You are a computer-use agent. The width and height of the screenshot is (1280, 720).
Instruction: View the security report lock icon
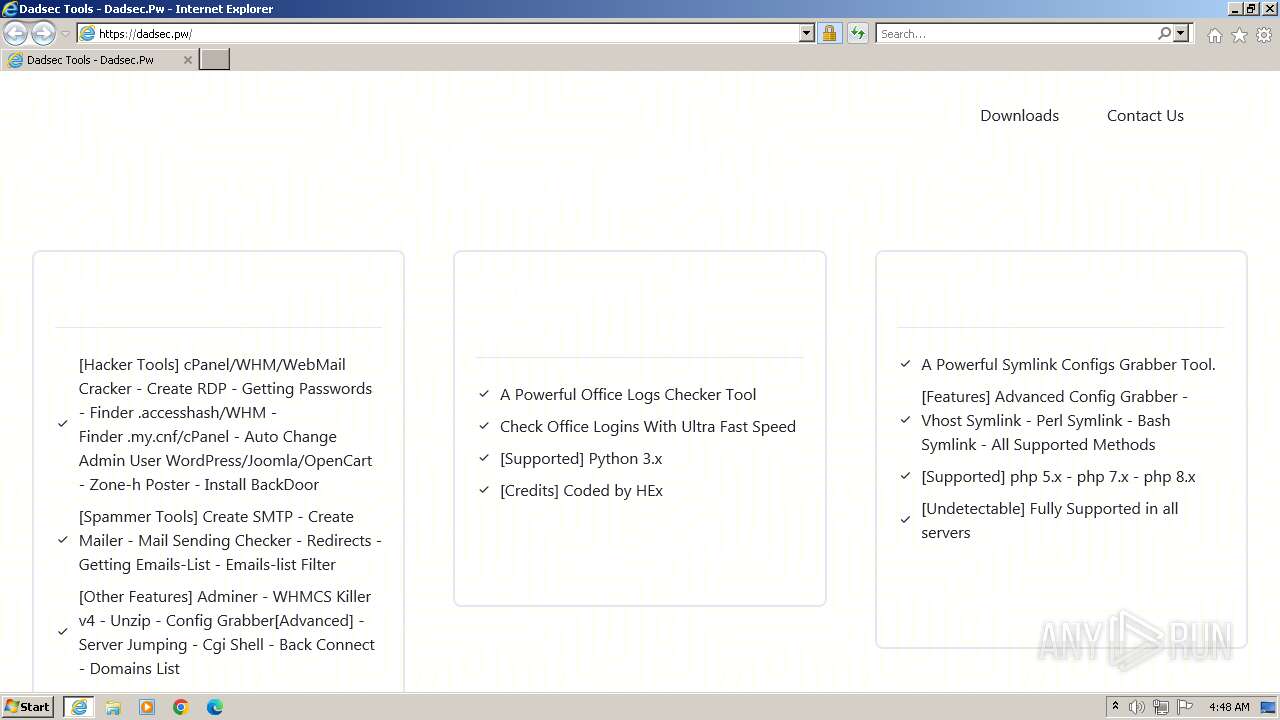[829, 33]
